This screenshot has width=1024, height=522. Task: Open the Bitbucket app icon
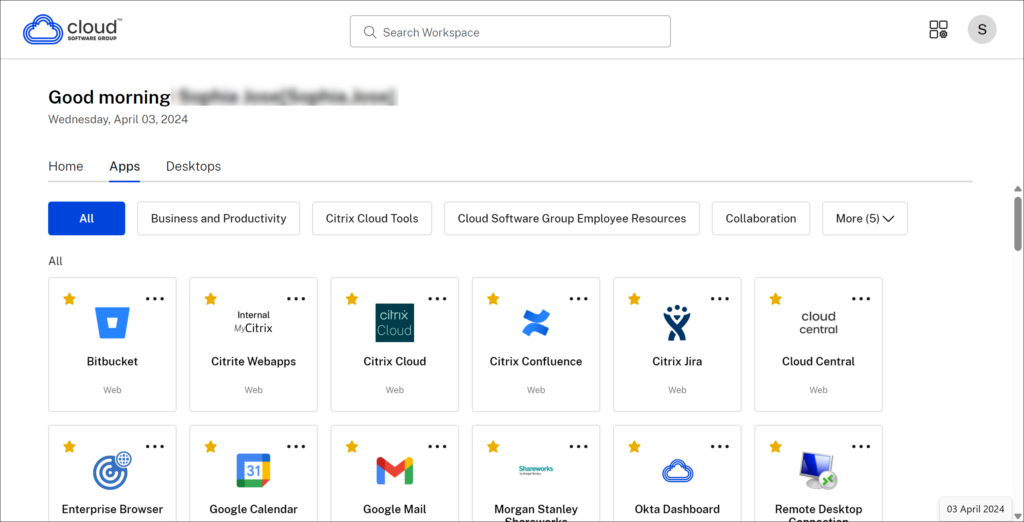(112, 323)
